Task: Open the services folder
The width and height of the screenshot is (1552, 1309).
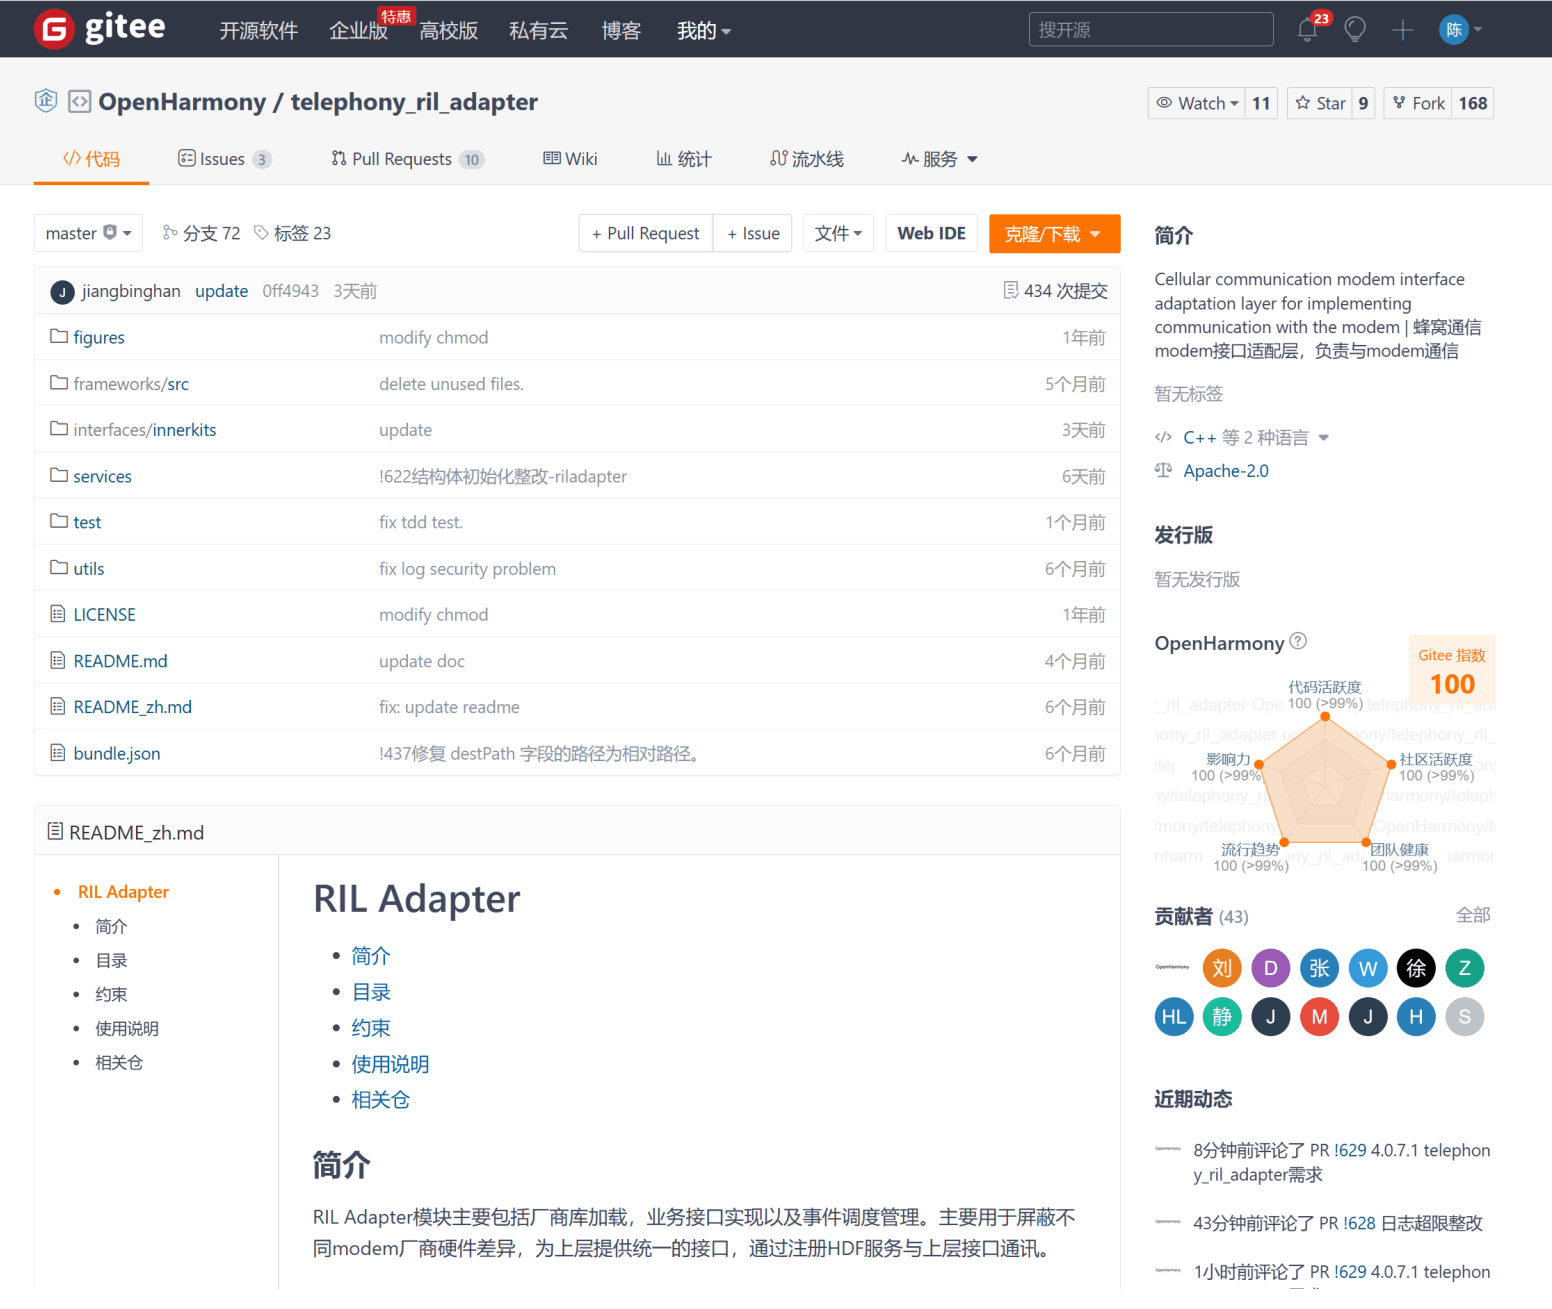Action: pos(102,476)
